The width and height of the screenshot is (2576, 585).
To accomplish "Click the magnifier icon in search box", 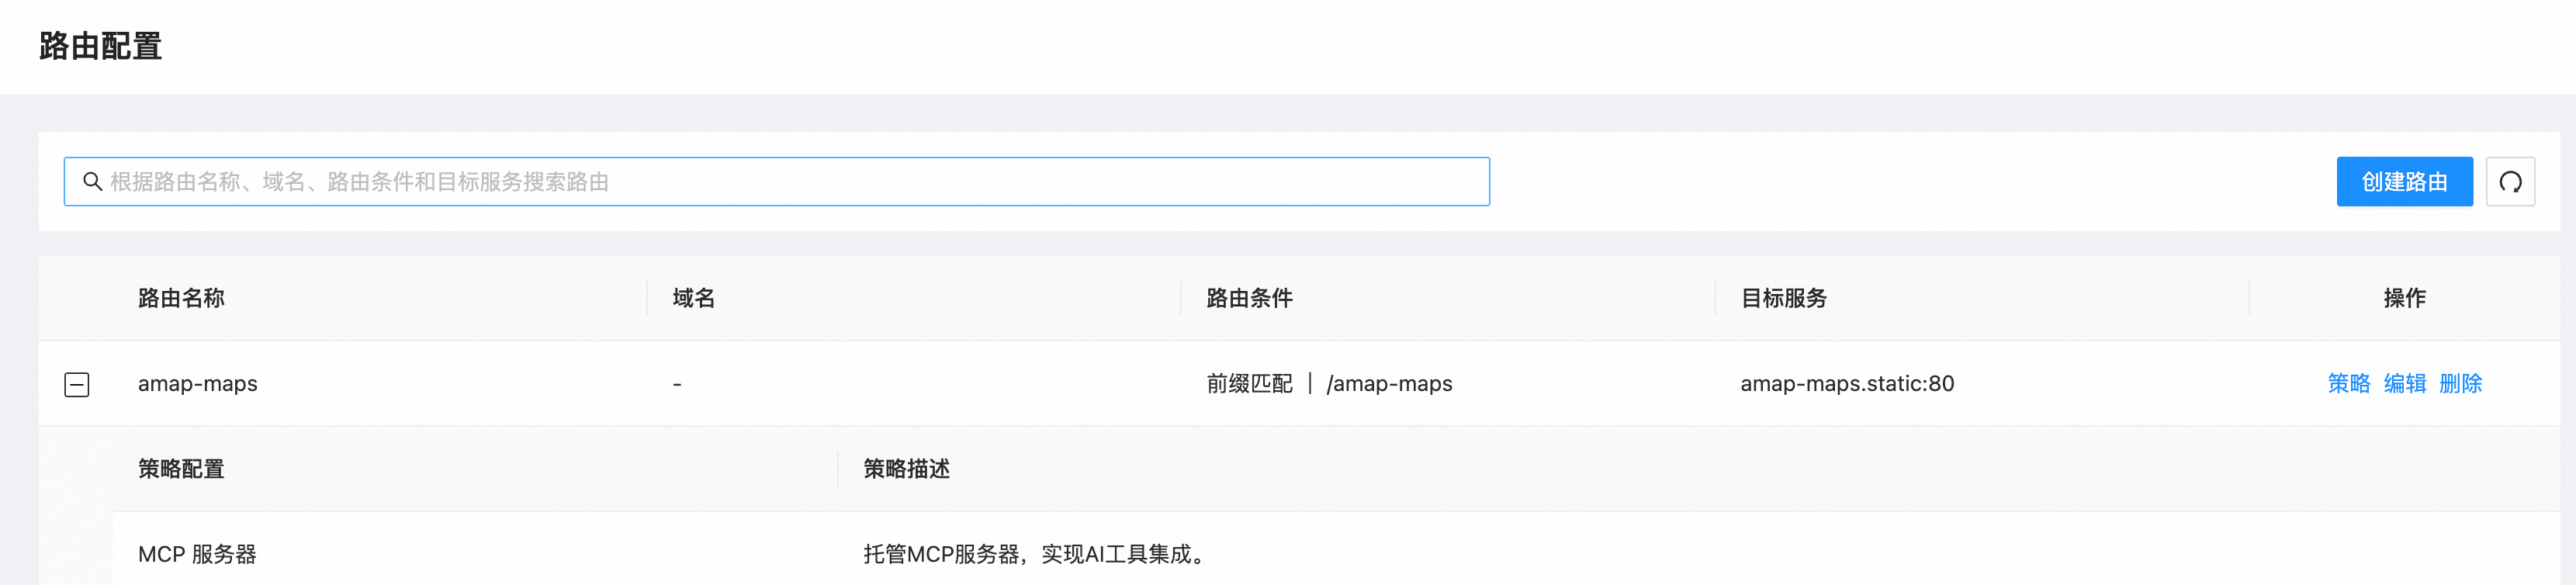I will tap(92, 182).
